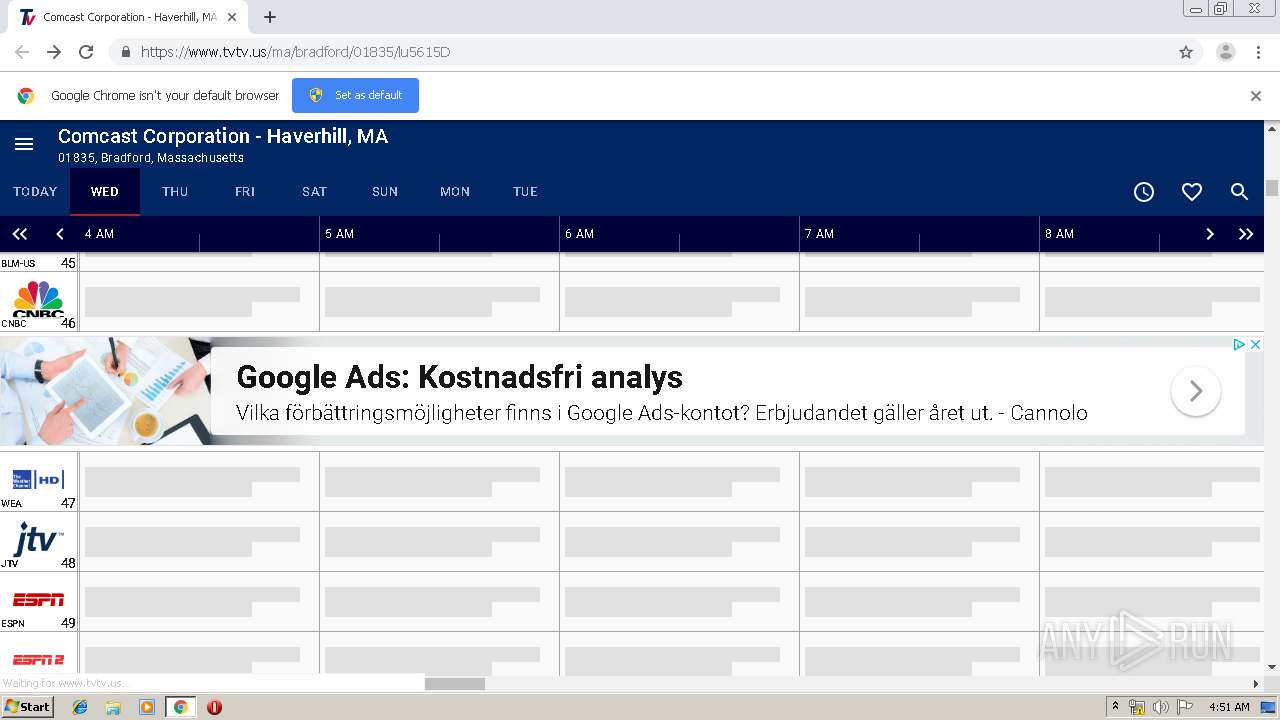This screenshot has width=1280, height=720.
Task: Click the Comcast Corporation tab title
Action: tap(130, 17)
